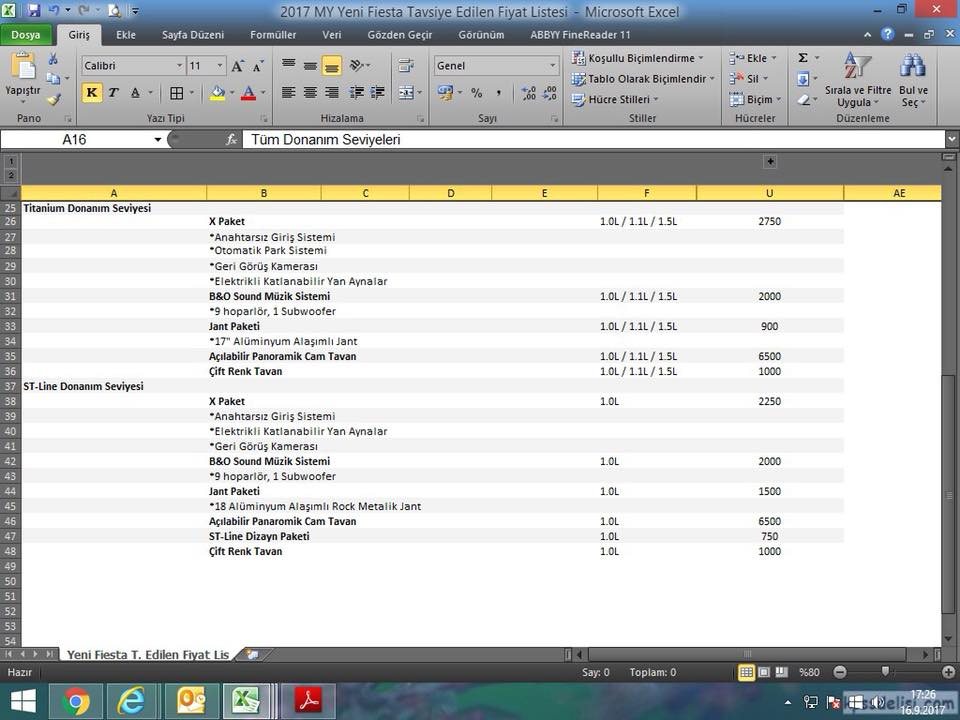Click Ekle insert cells button
960x720 pixels.
pyautogui.click(x=752, y=58)
